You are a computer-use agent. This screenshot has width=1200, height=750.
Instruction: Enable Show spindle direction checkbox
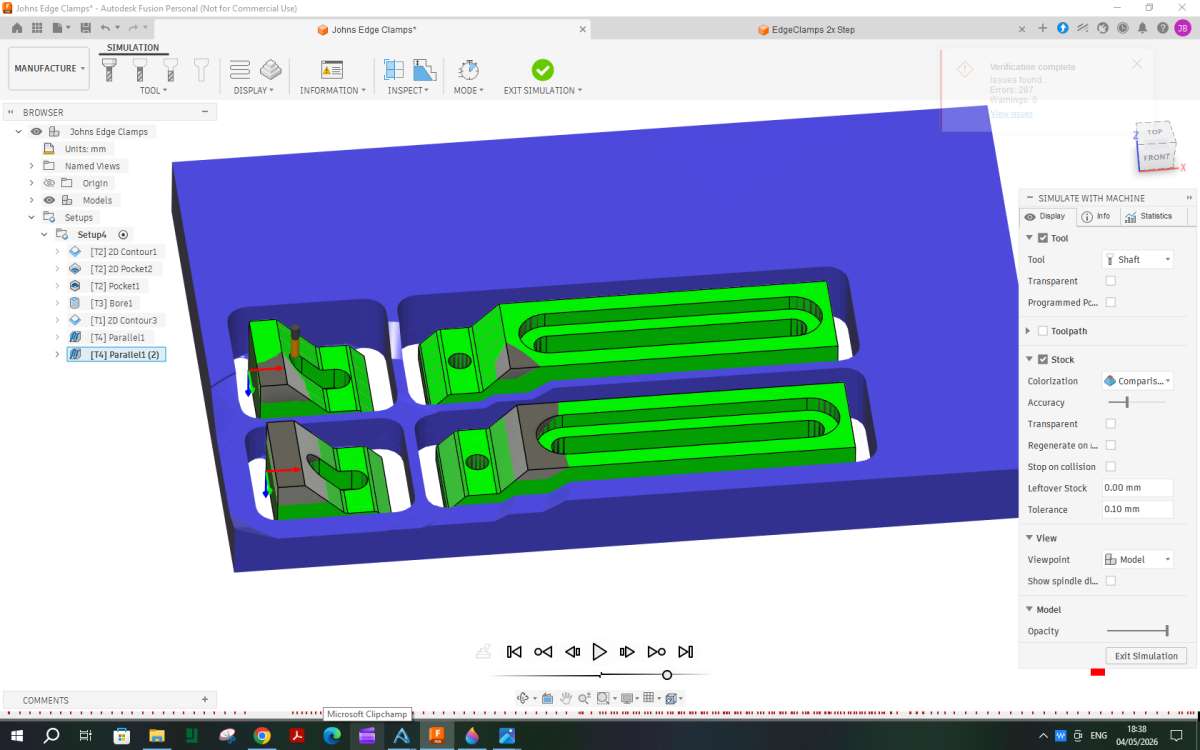click(1110, 581)
